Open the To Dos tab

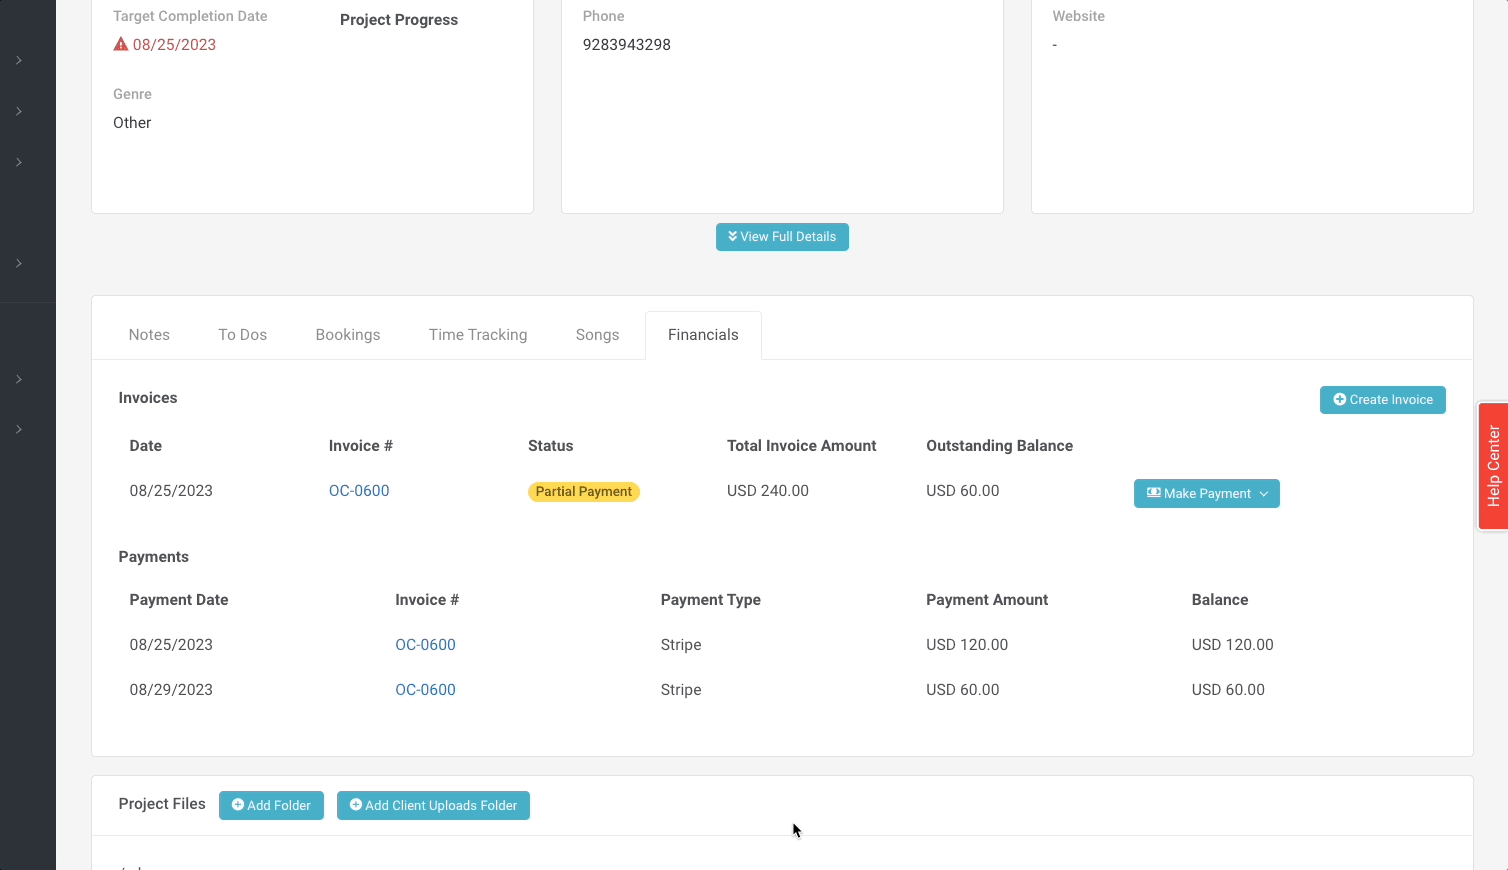click(242, 334)
